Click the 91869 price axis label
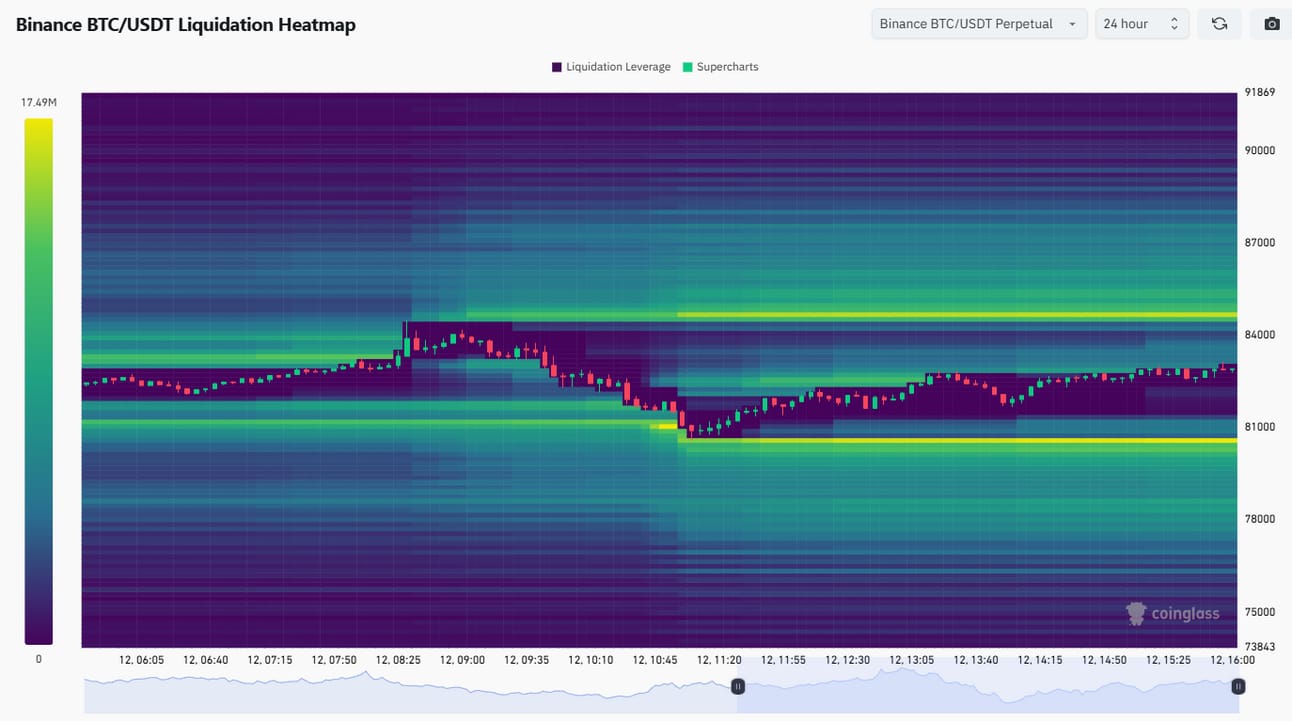 [x=1259, y=92]
